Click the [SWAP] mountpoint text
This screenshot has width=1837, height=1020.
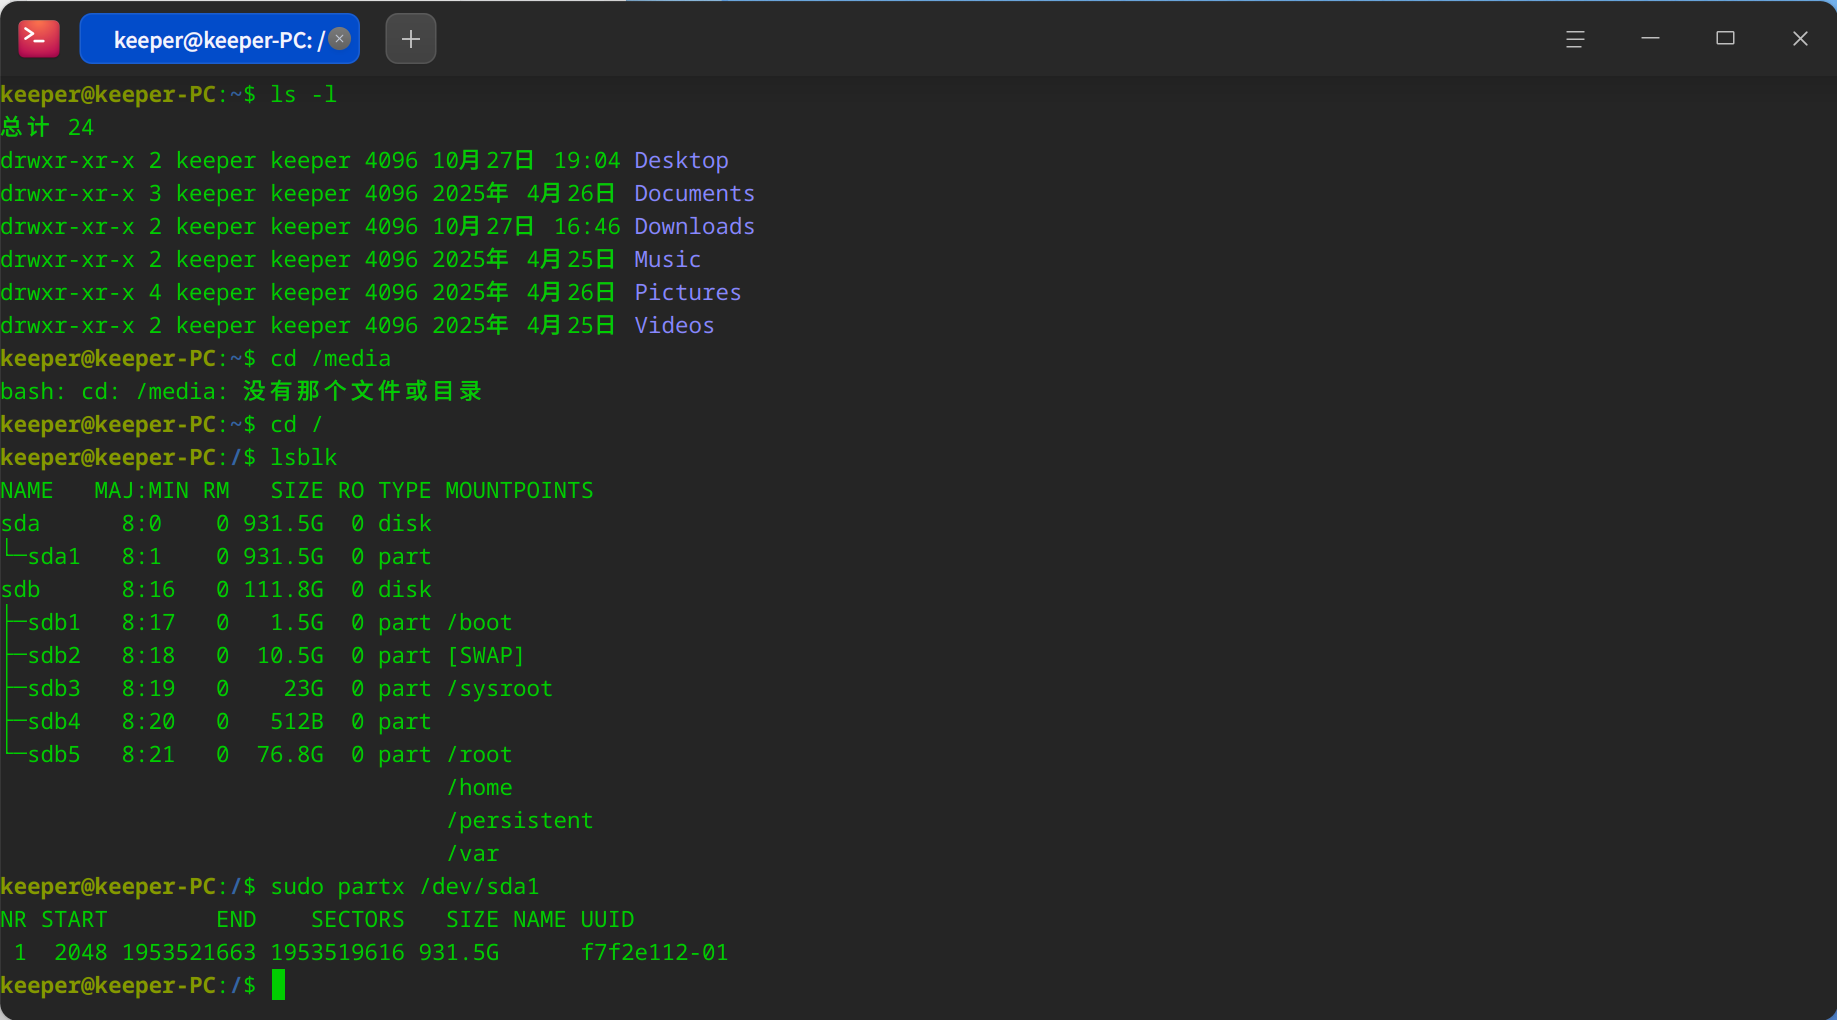pyautogui.click(x=485, y=655)
